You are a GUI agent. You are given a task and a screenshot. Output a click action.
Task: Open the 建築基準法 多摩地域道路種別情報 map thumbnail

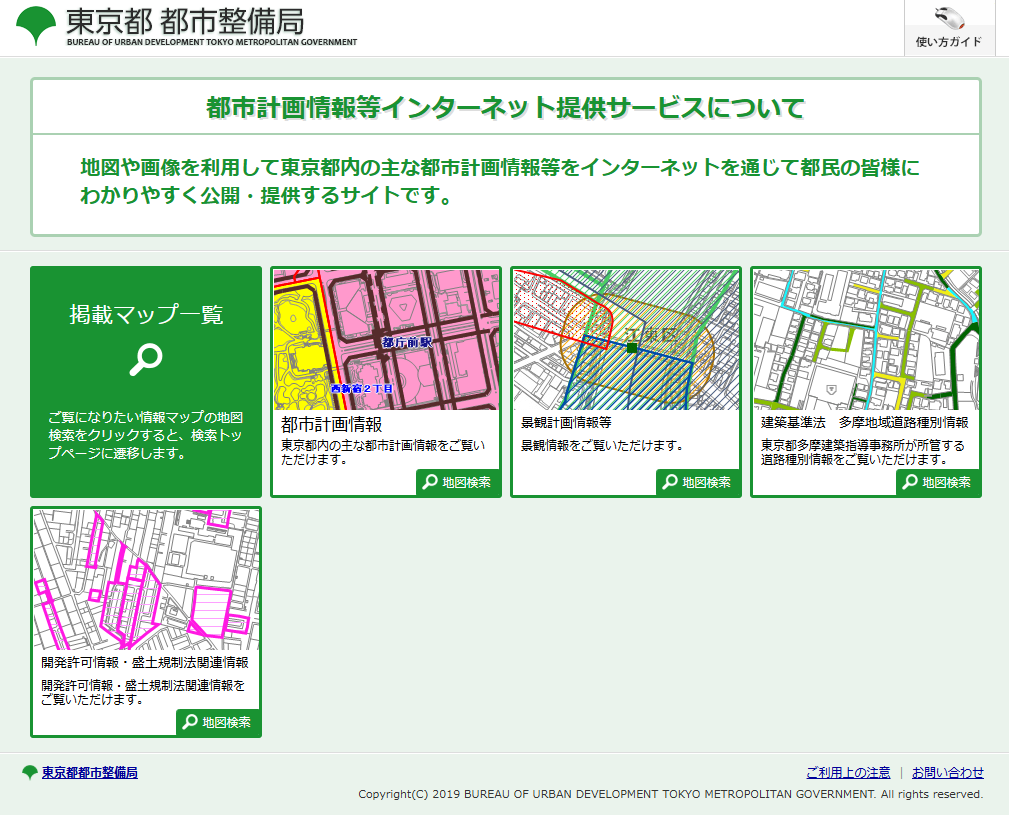point(866,340)
